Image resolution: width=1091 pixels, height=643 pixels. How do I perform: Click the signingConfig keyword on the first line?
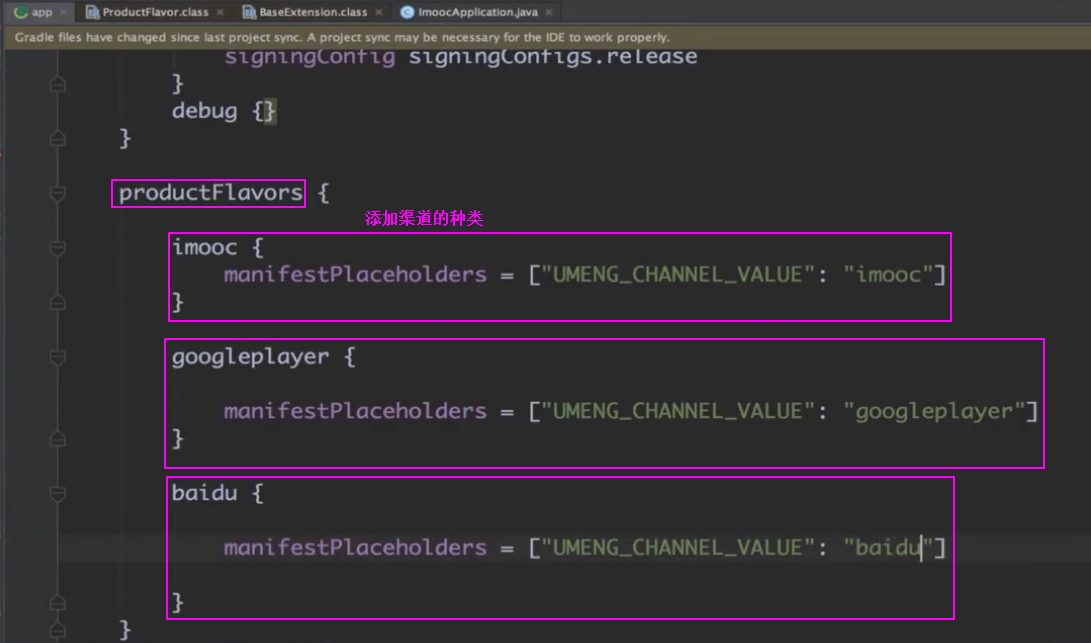[x=310, y=57]
